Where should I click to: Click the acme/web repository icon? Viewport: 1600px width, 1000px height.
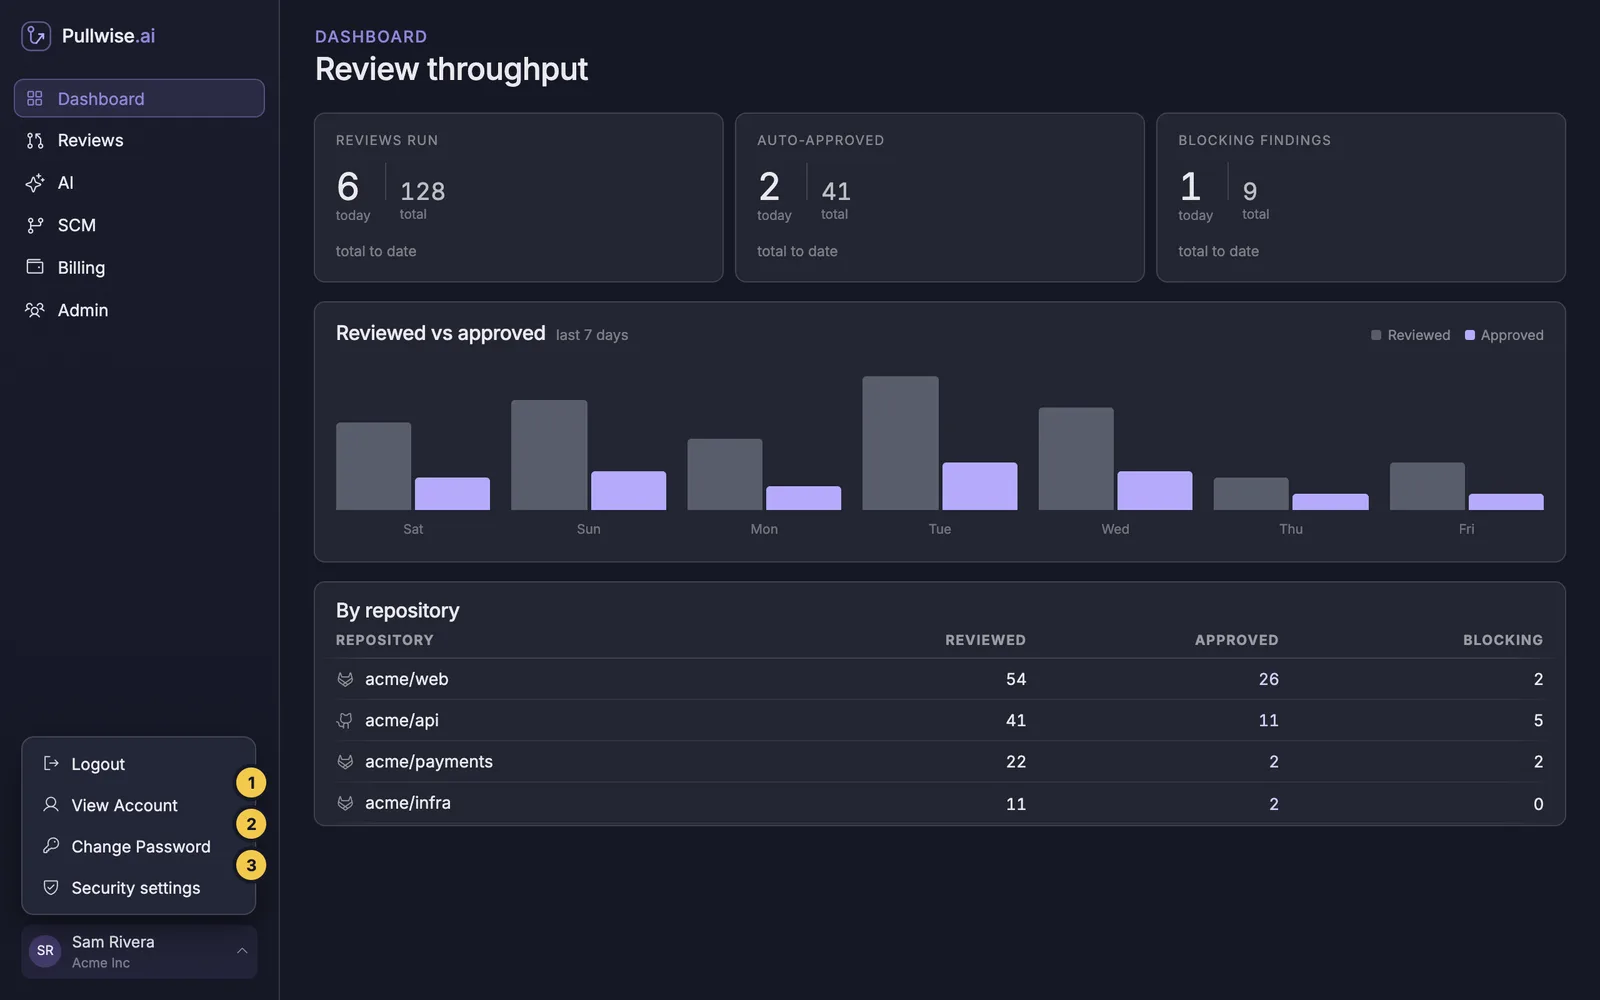(x=345, y=679)
